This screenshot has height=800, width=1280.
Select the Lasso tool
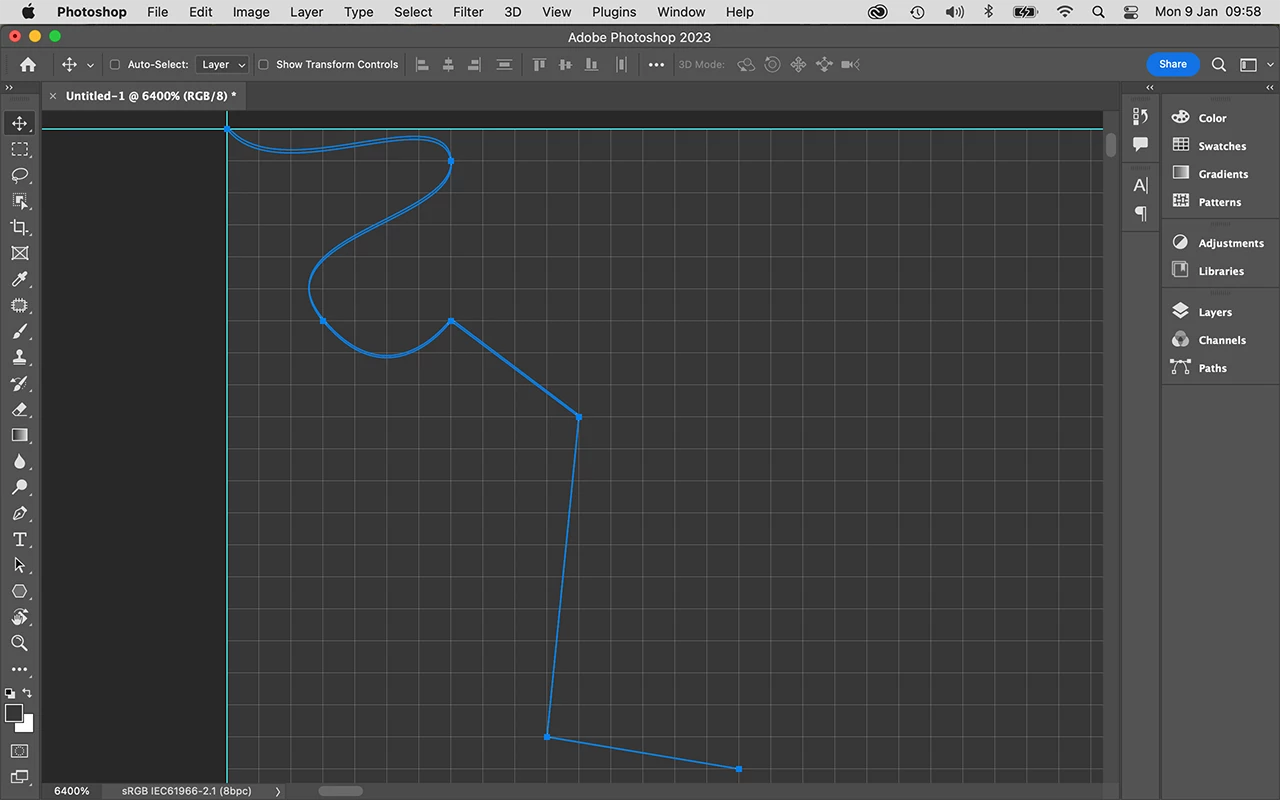coord(19,175)
